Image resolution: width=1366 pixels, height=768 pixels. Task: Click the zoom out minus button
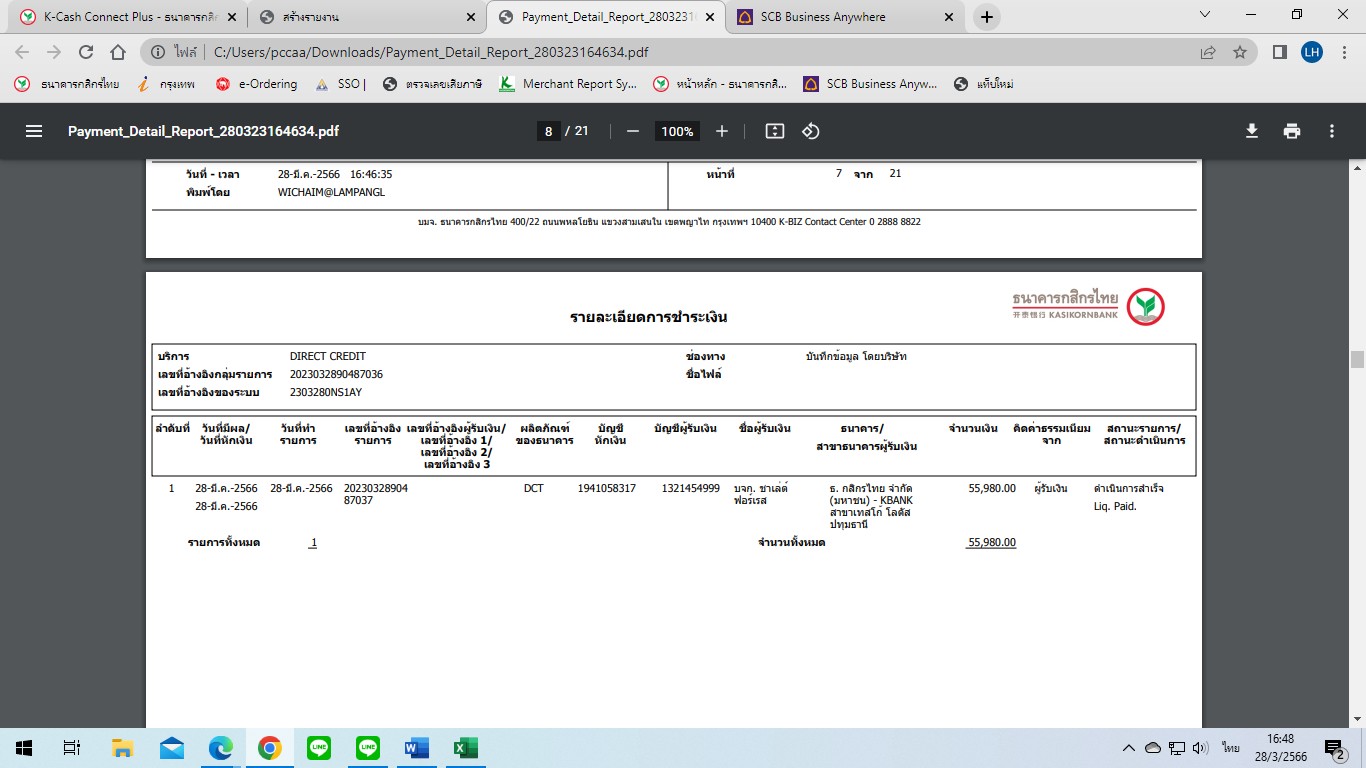632,131
